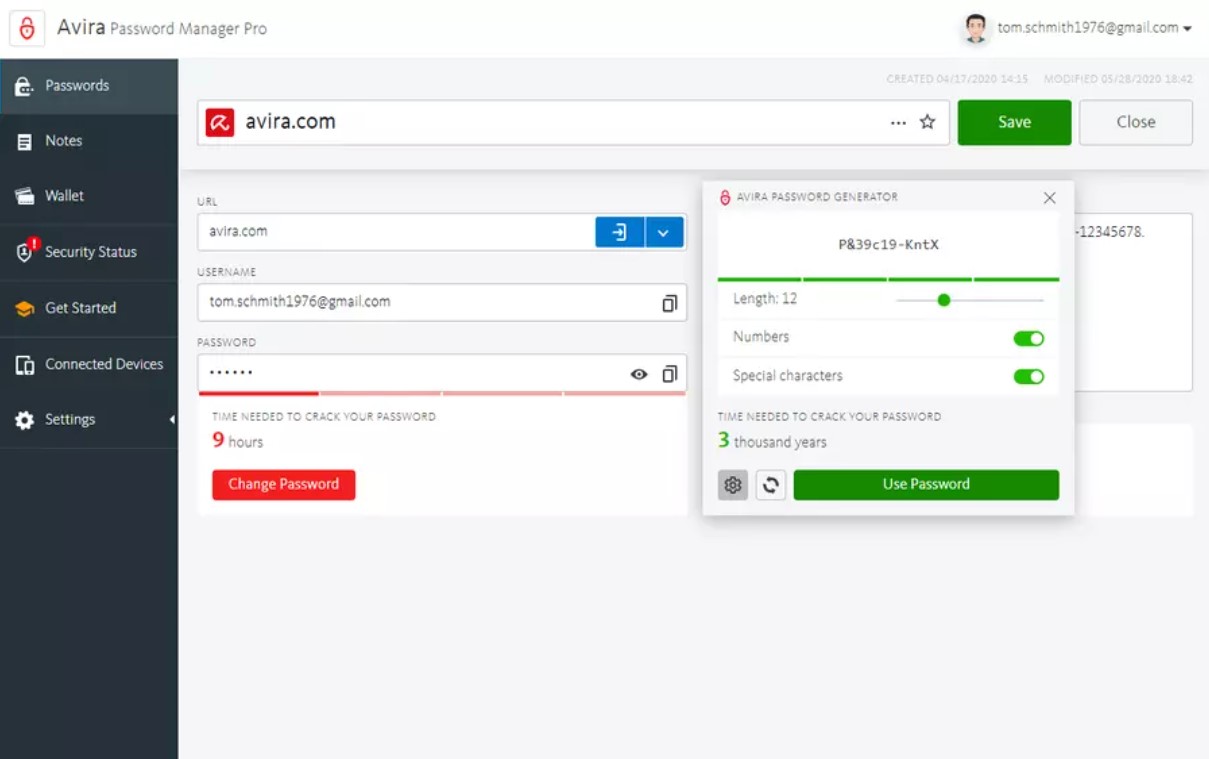The width and height of the screenshot is (1209, 759).
Task: Star the avira.com entry as favorite
Action: [x=926, y=121]
